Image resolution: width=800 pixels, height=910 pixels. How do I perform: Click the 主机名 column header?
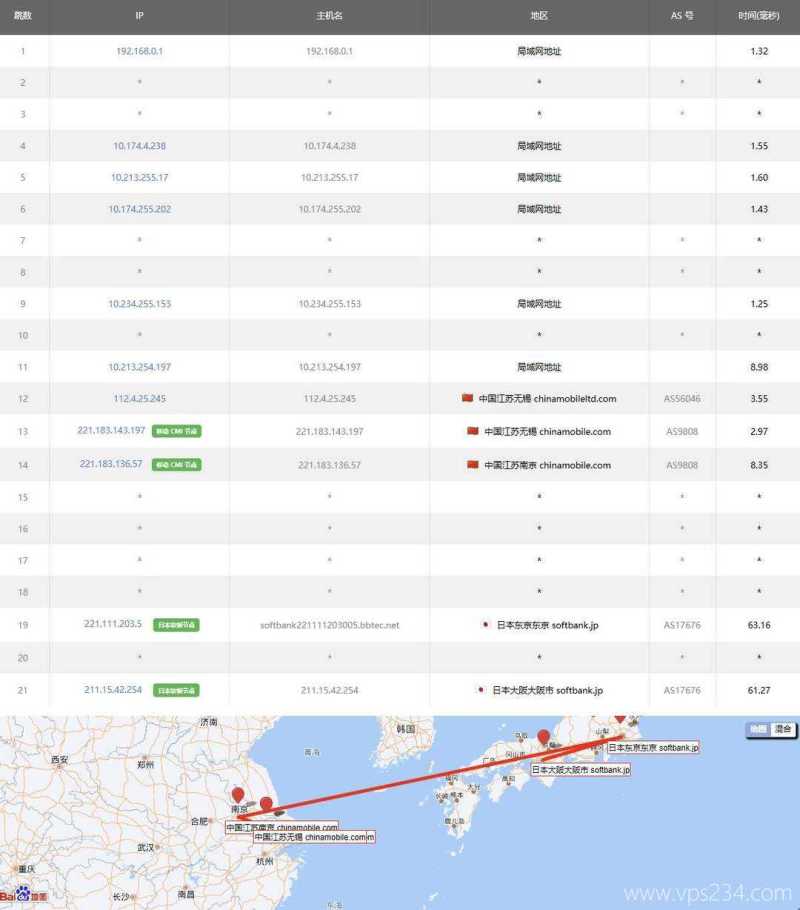[x=328, y=15]
